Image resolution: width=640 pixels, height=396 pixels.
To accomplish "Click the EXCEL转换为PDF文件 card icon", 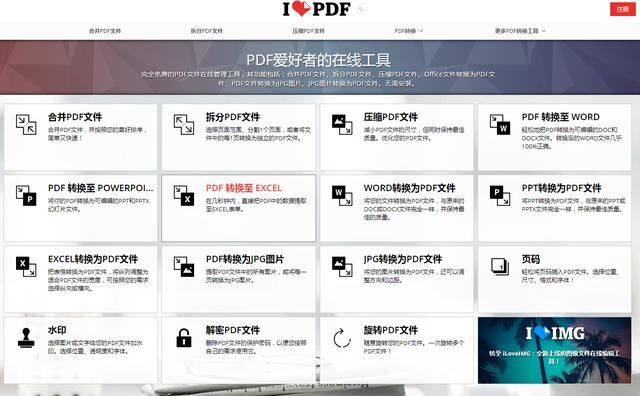I will pyautogui.click(x=26, y=267).
